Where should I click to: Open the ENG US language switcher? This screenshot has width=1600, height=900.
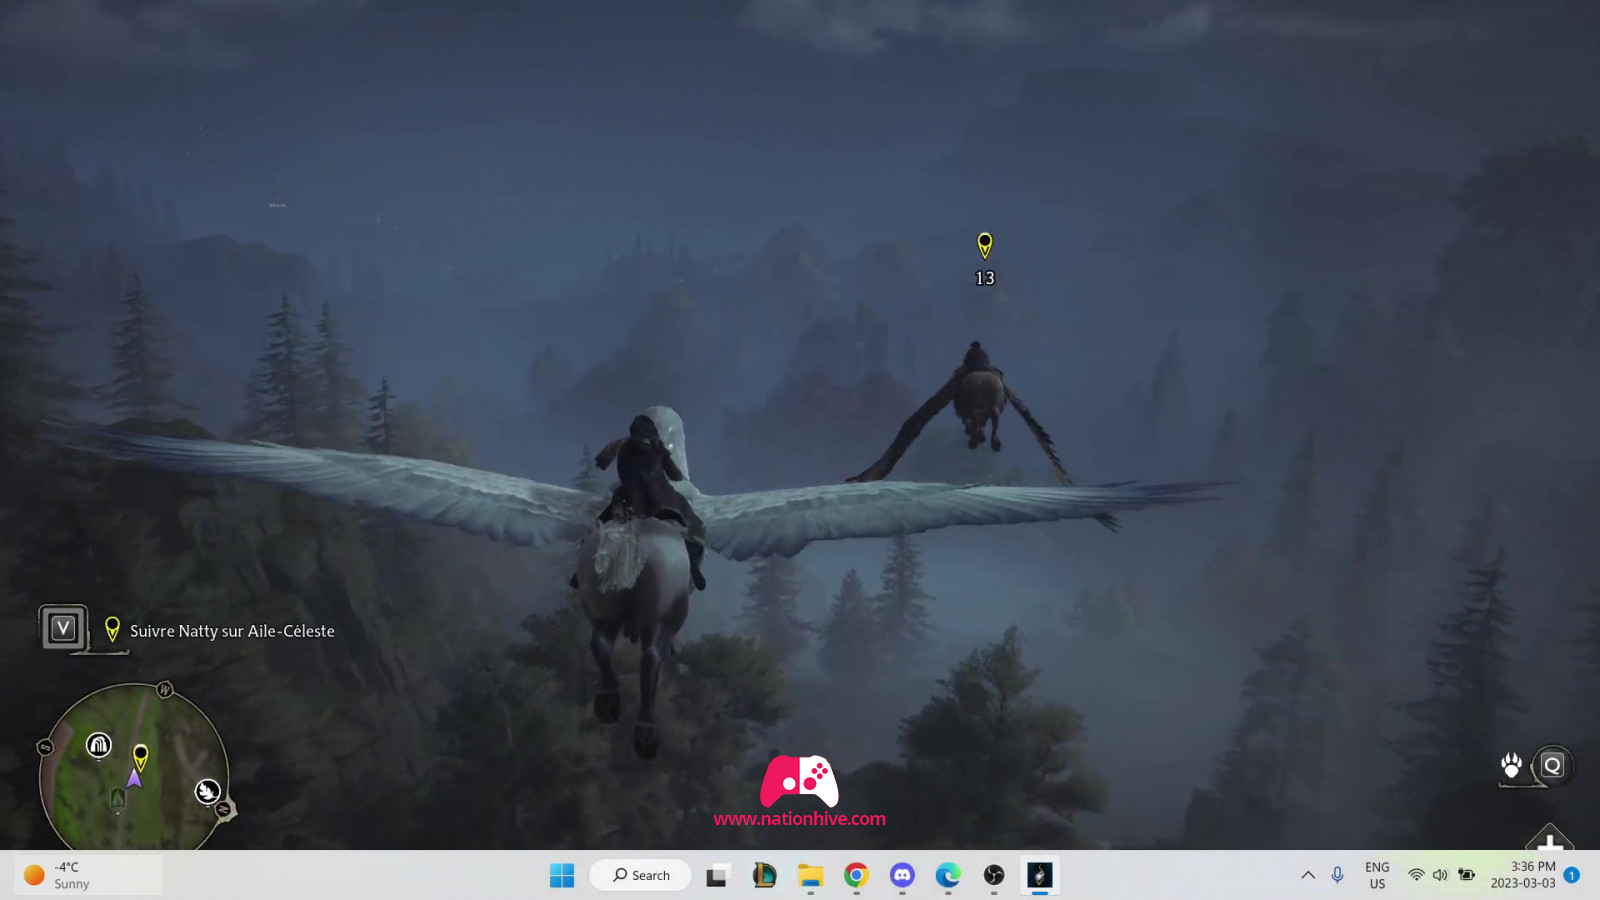click(x=1377, y=875)
